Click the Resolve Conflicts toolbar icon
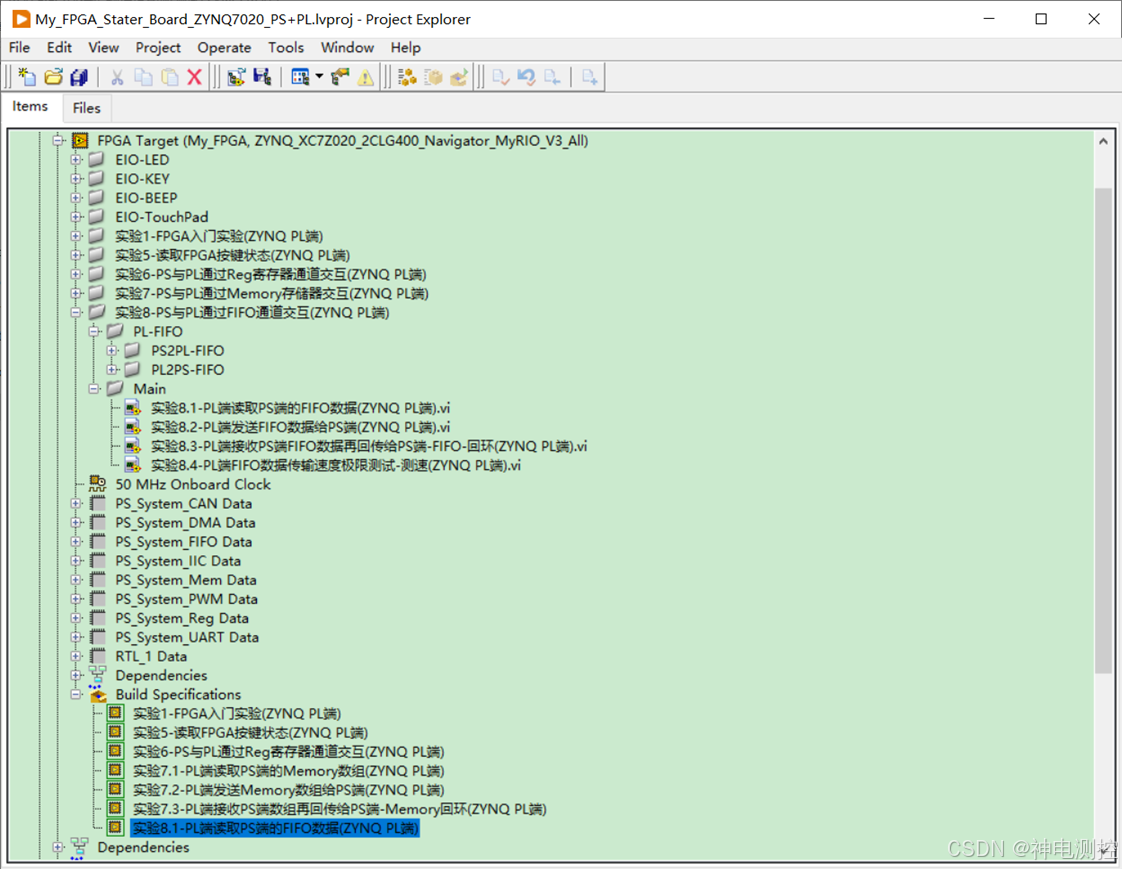 340,77
